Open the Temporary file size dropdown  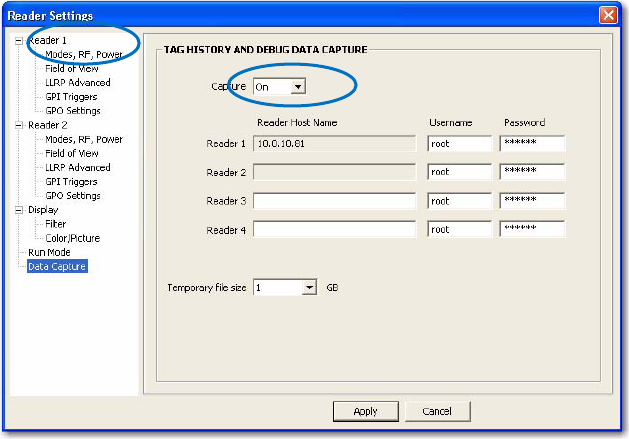click(x=309, y=287)
